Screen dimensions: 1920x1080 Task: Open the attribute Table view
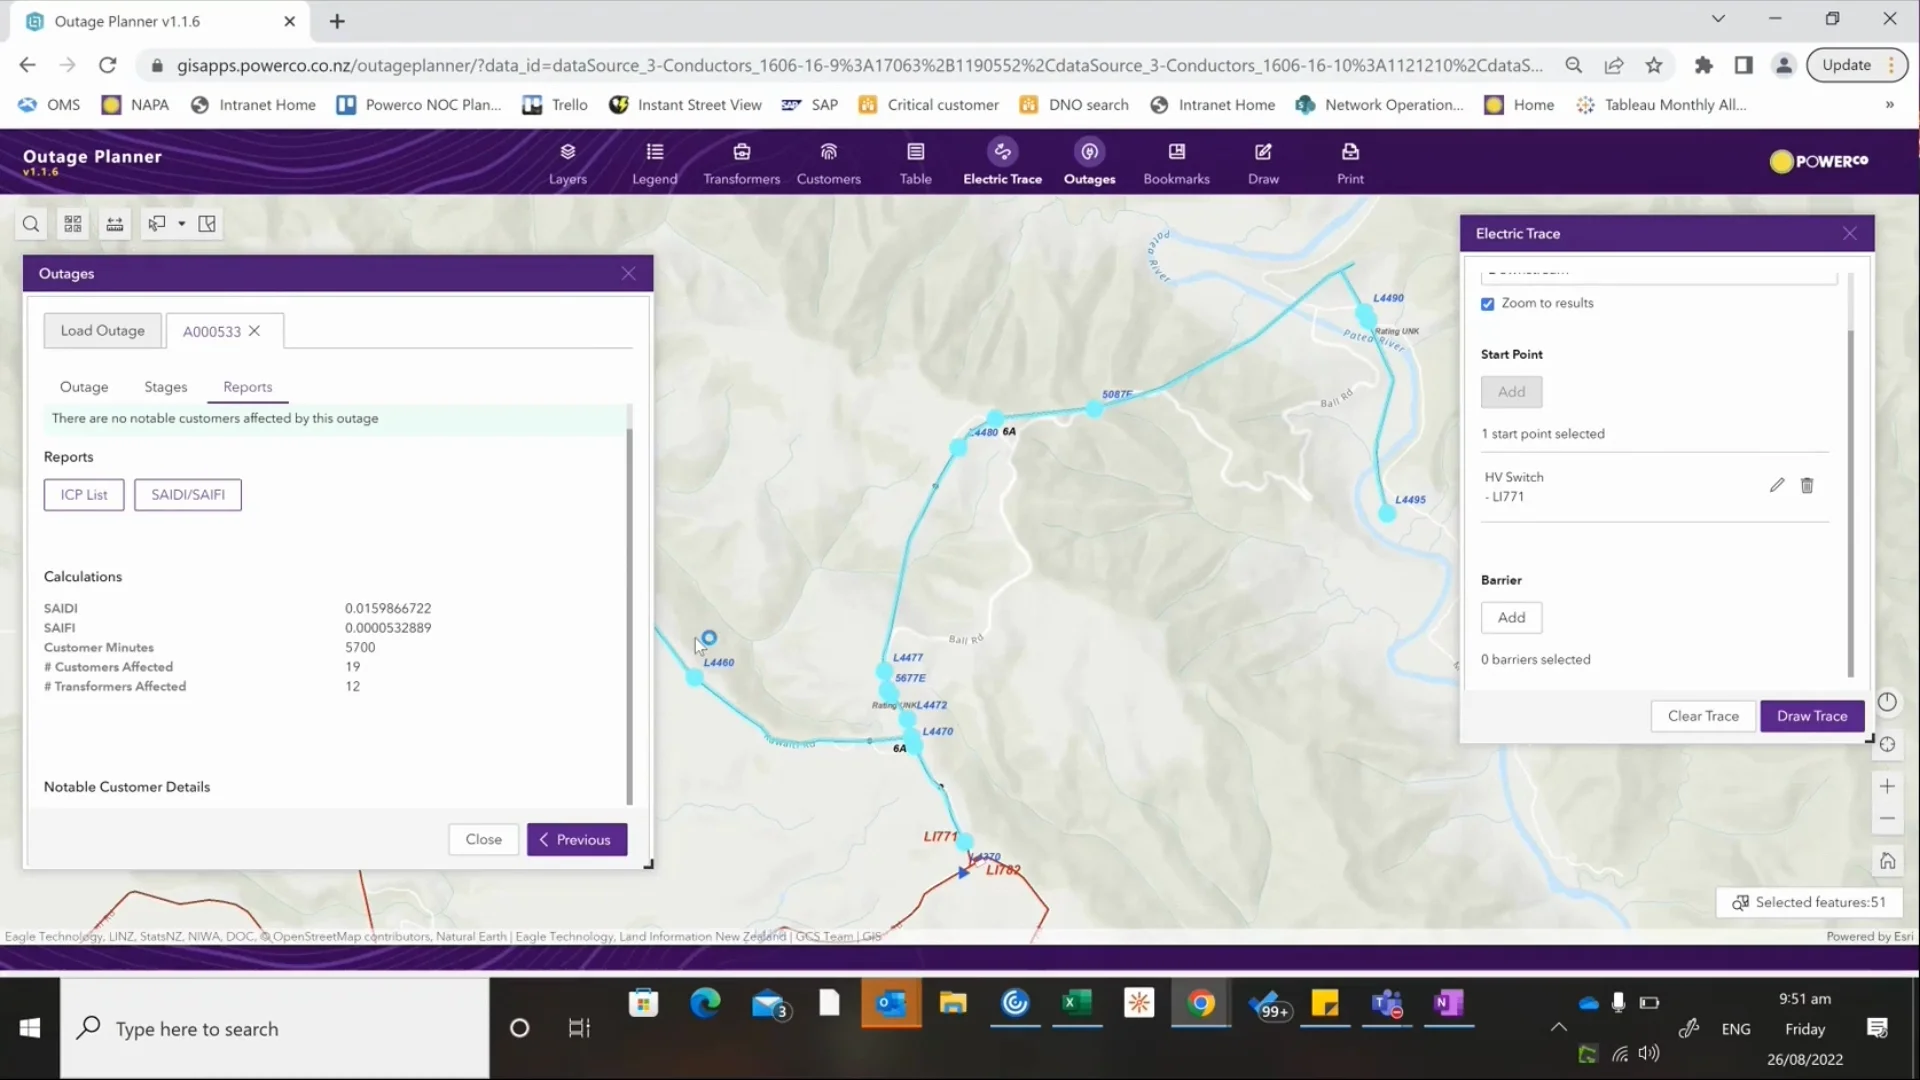(915, 160)
